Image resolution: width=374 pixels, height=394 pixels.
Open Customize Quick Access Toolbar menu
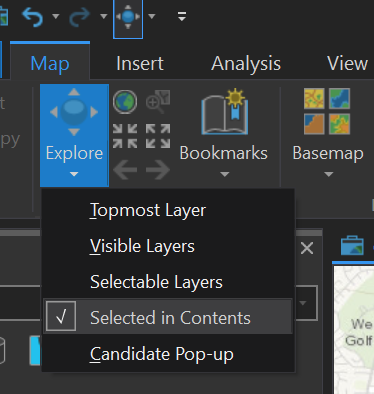182,16
